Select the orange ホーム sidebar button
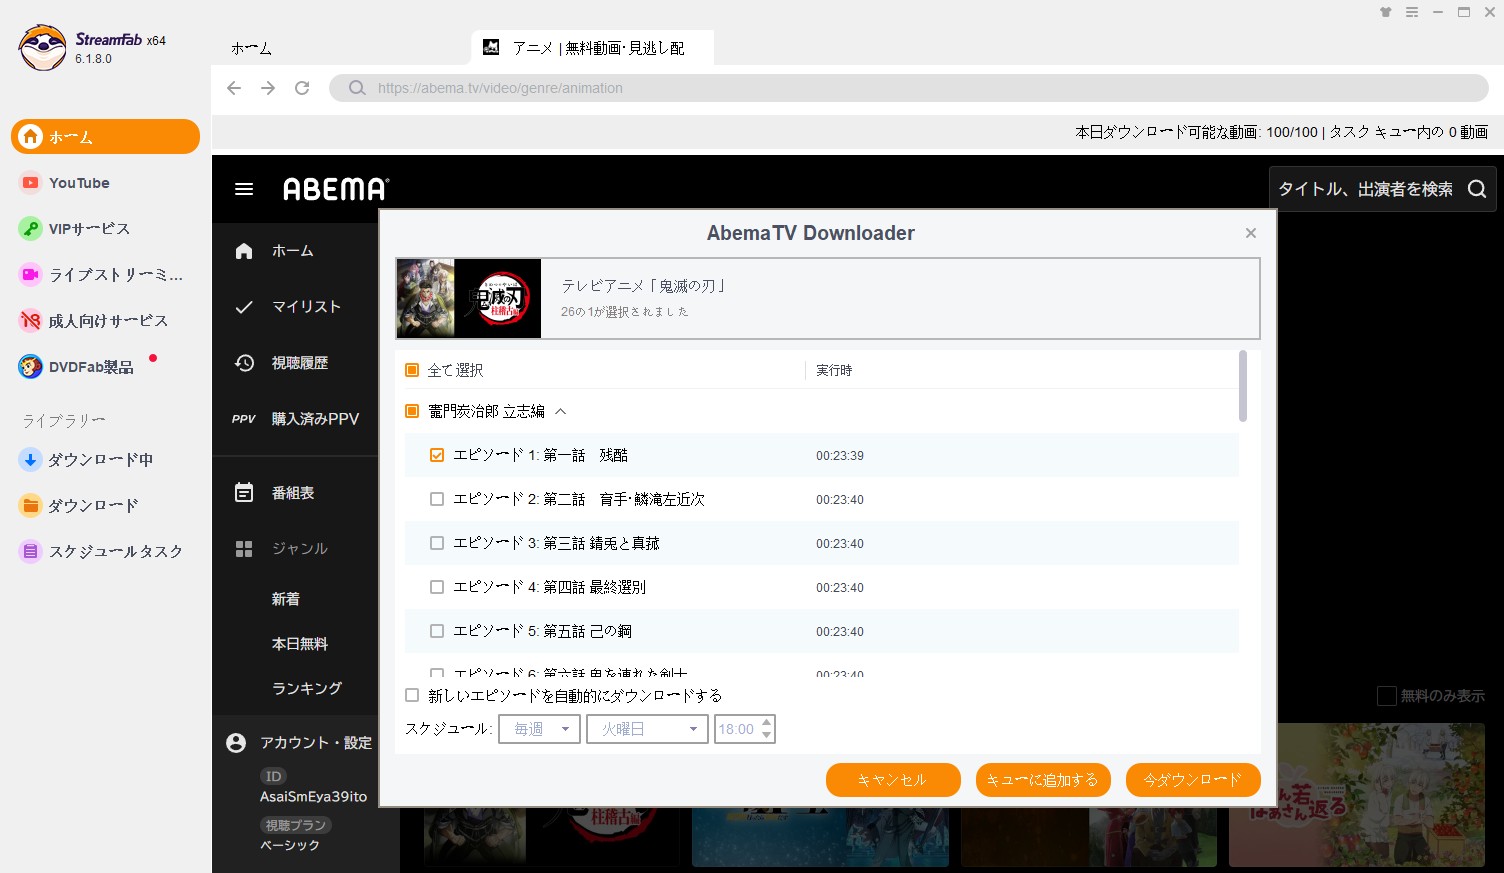1504x873 pixels. coord(105,137)
